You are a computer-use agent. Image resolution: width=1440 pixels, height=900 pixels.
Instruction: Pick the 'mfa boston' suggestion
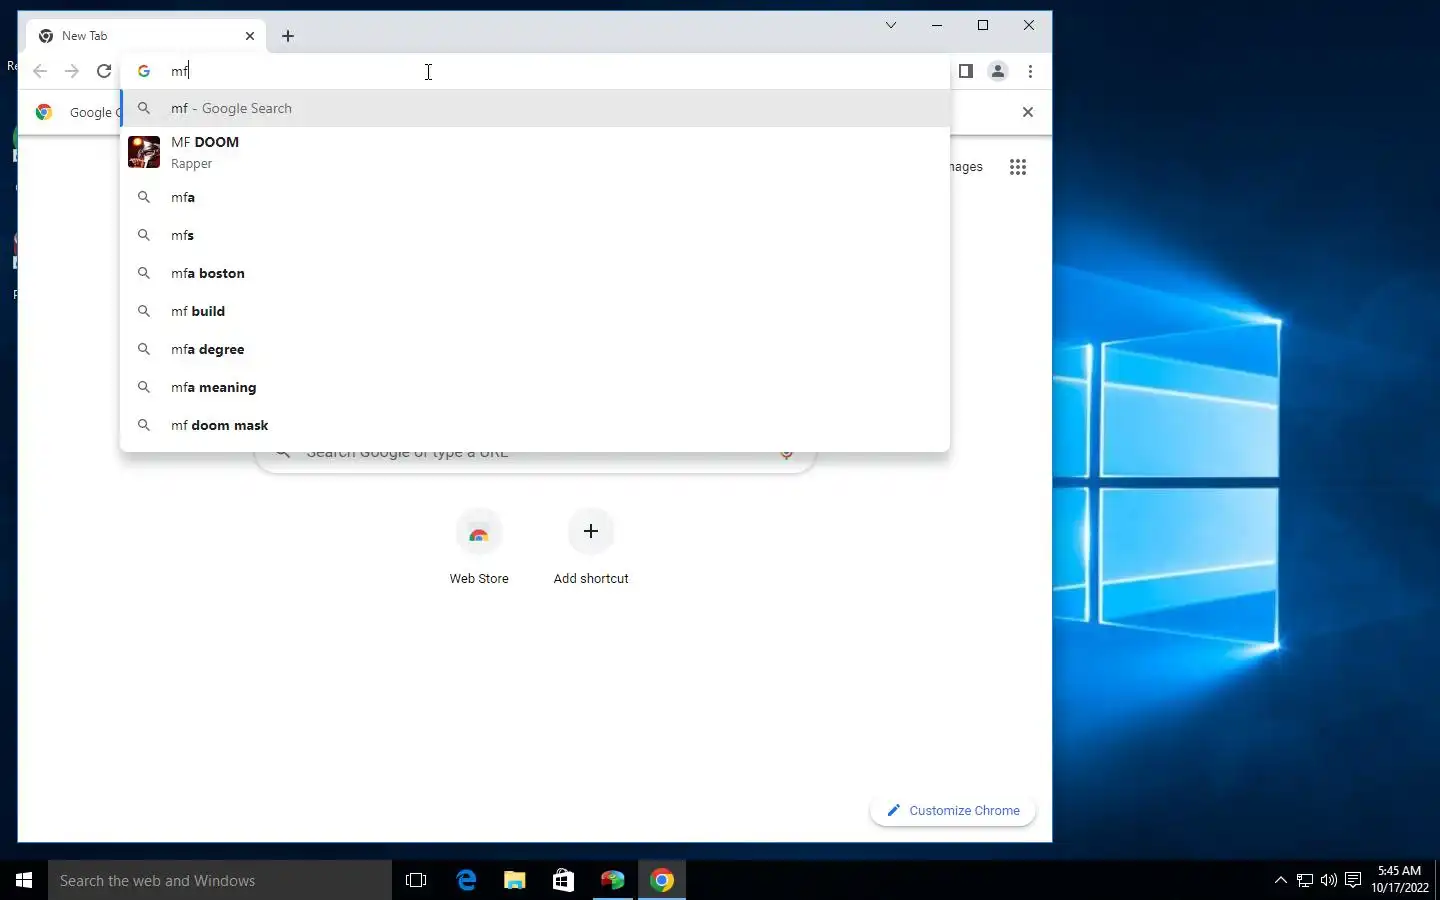(x=535, y=273)
